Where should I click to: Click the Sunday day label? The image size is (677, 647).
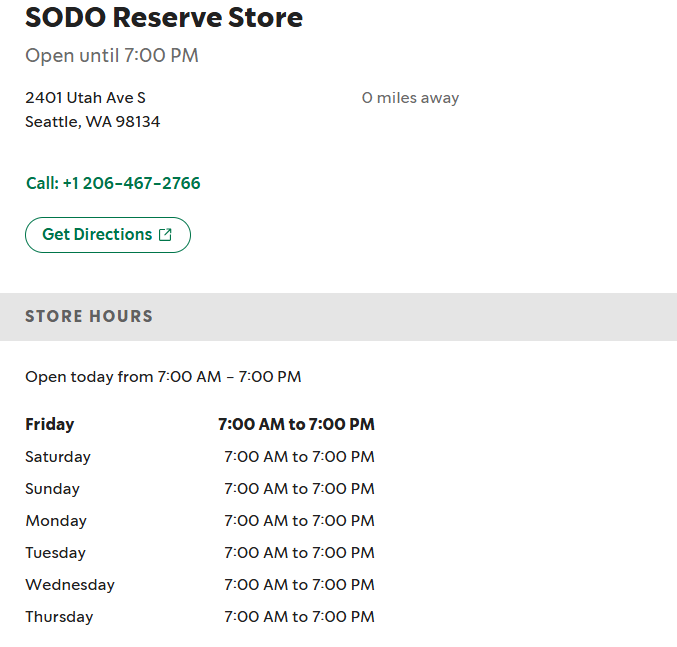(x=52, y=489)
